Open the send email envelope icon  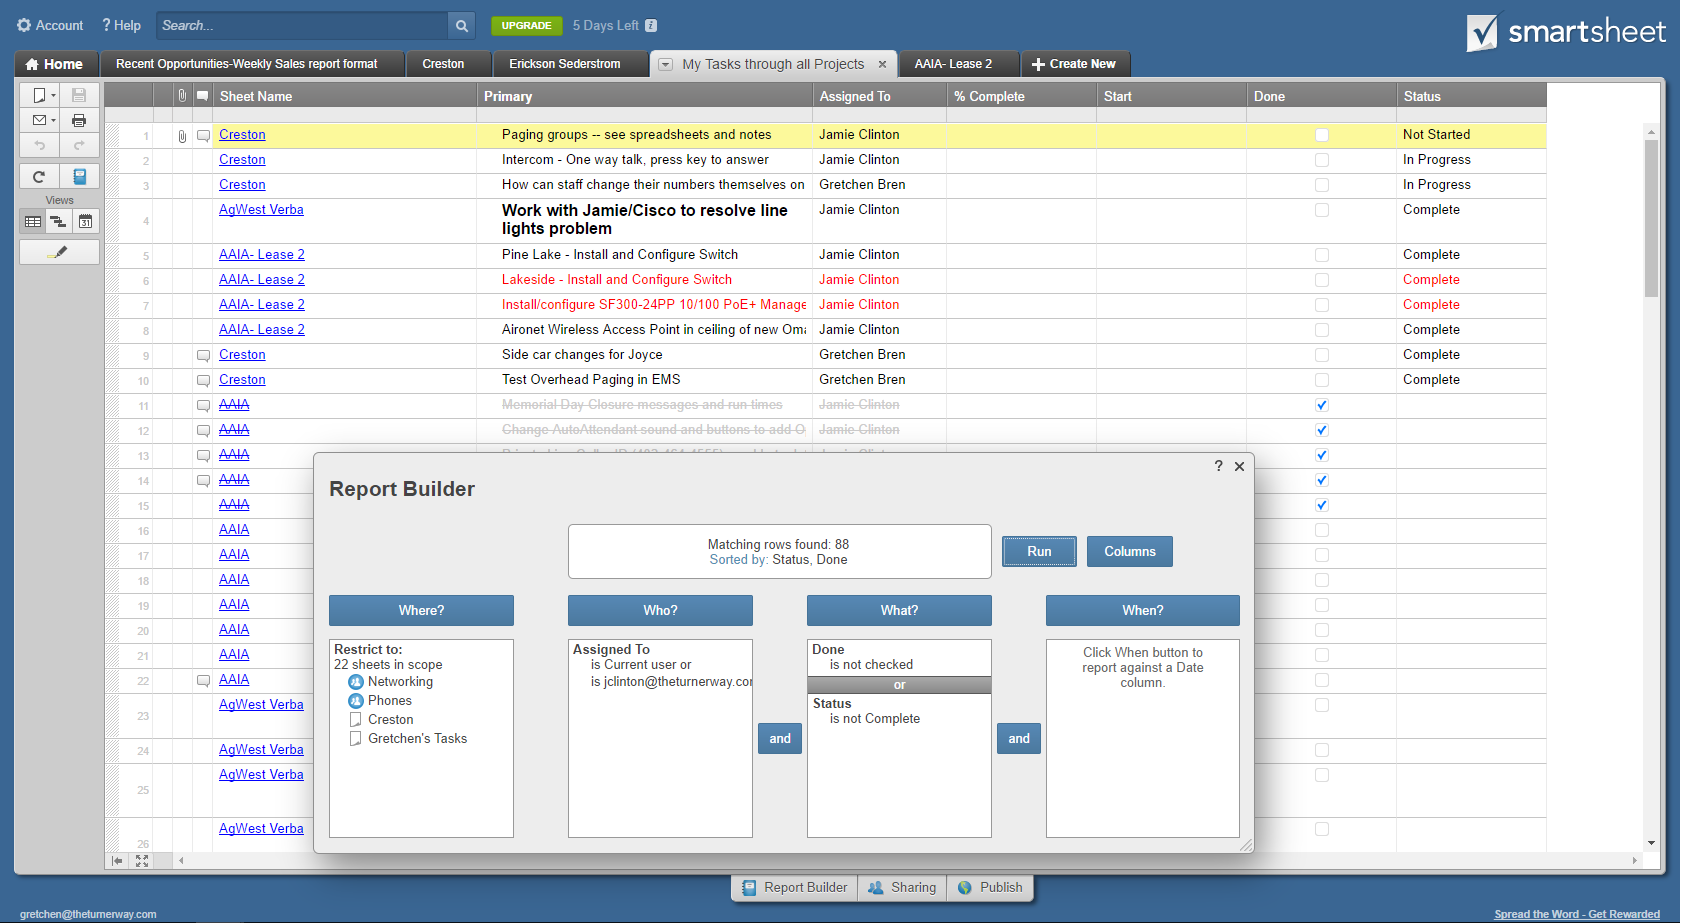[x=39, y=120]
